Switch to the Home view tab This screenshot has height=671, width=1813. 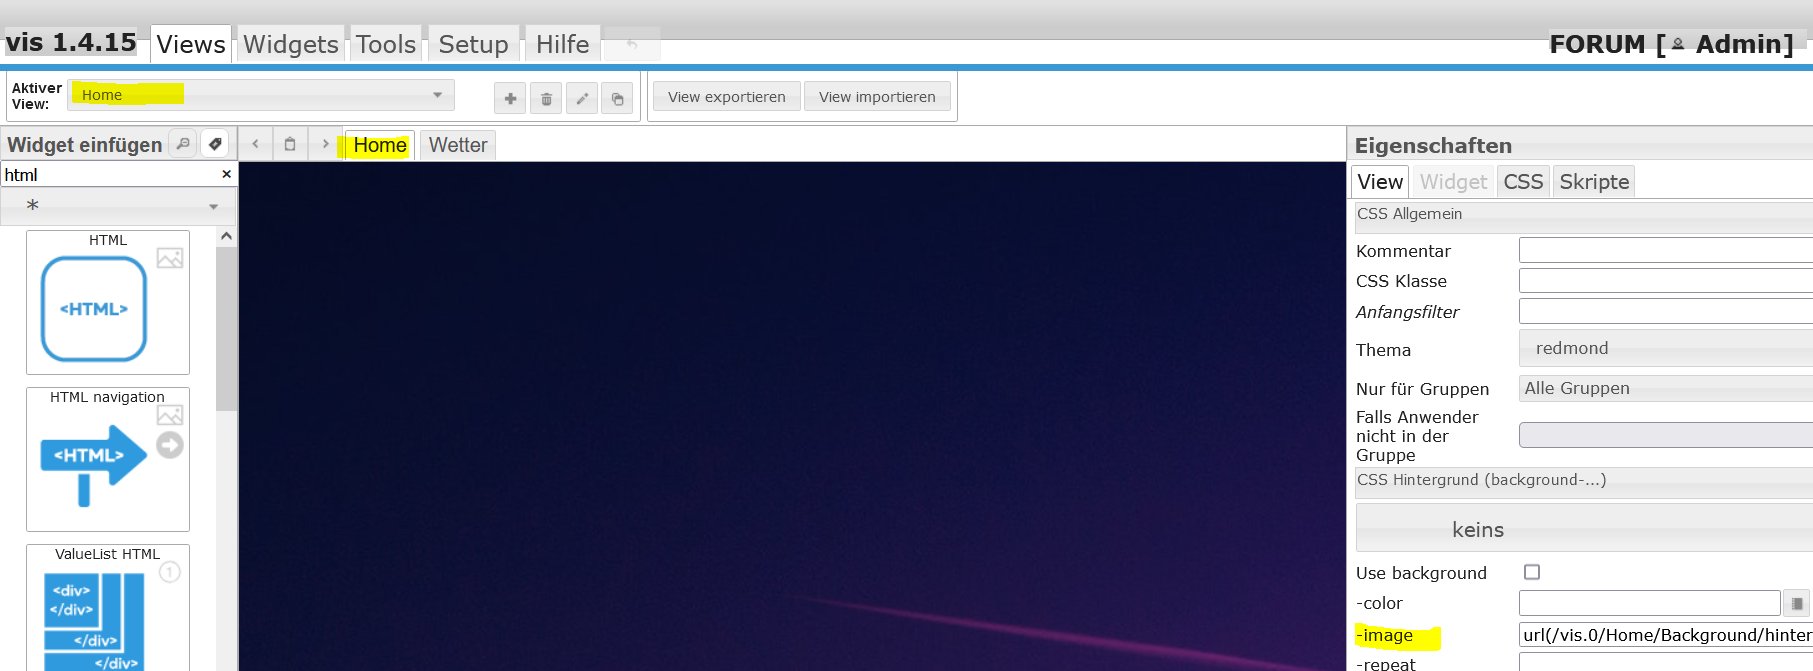[x=380, y=145]
